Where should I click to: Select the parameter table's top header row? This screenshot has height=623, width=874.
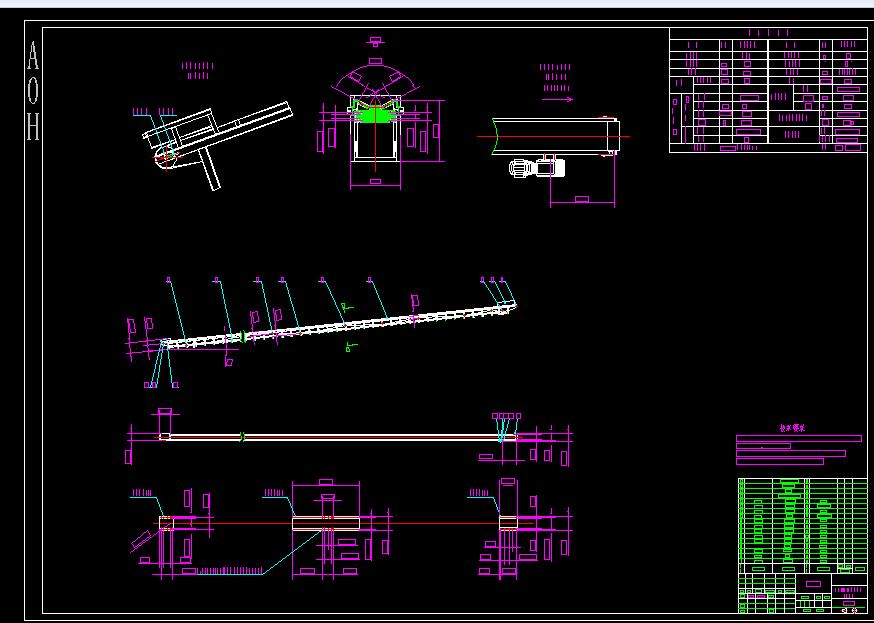[x=768, y=33]
